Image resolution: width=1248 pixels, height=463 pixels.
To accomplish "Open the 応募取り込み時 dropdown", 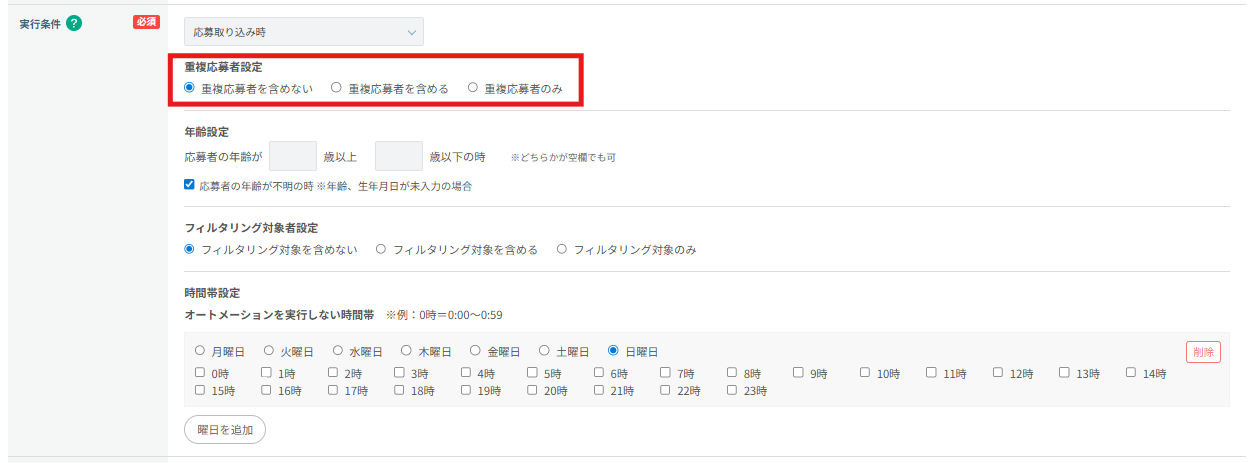I will (304, 32).
